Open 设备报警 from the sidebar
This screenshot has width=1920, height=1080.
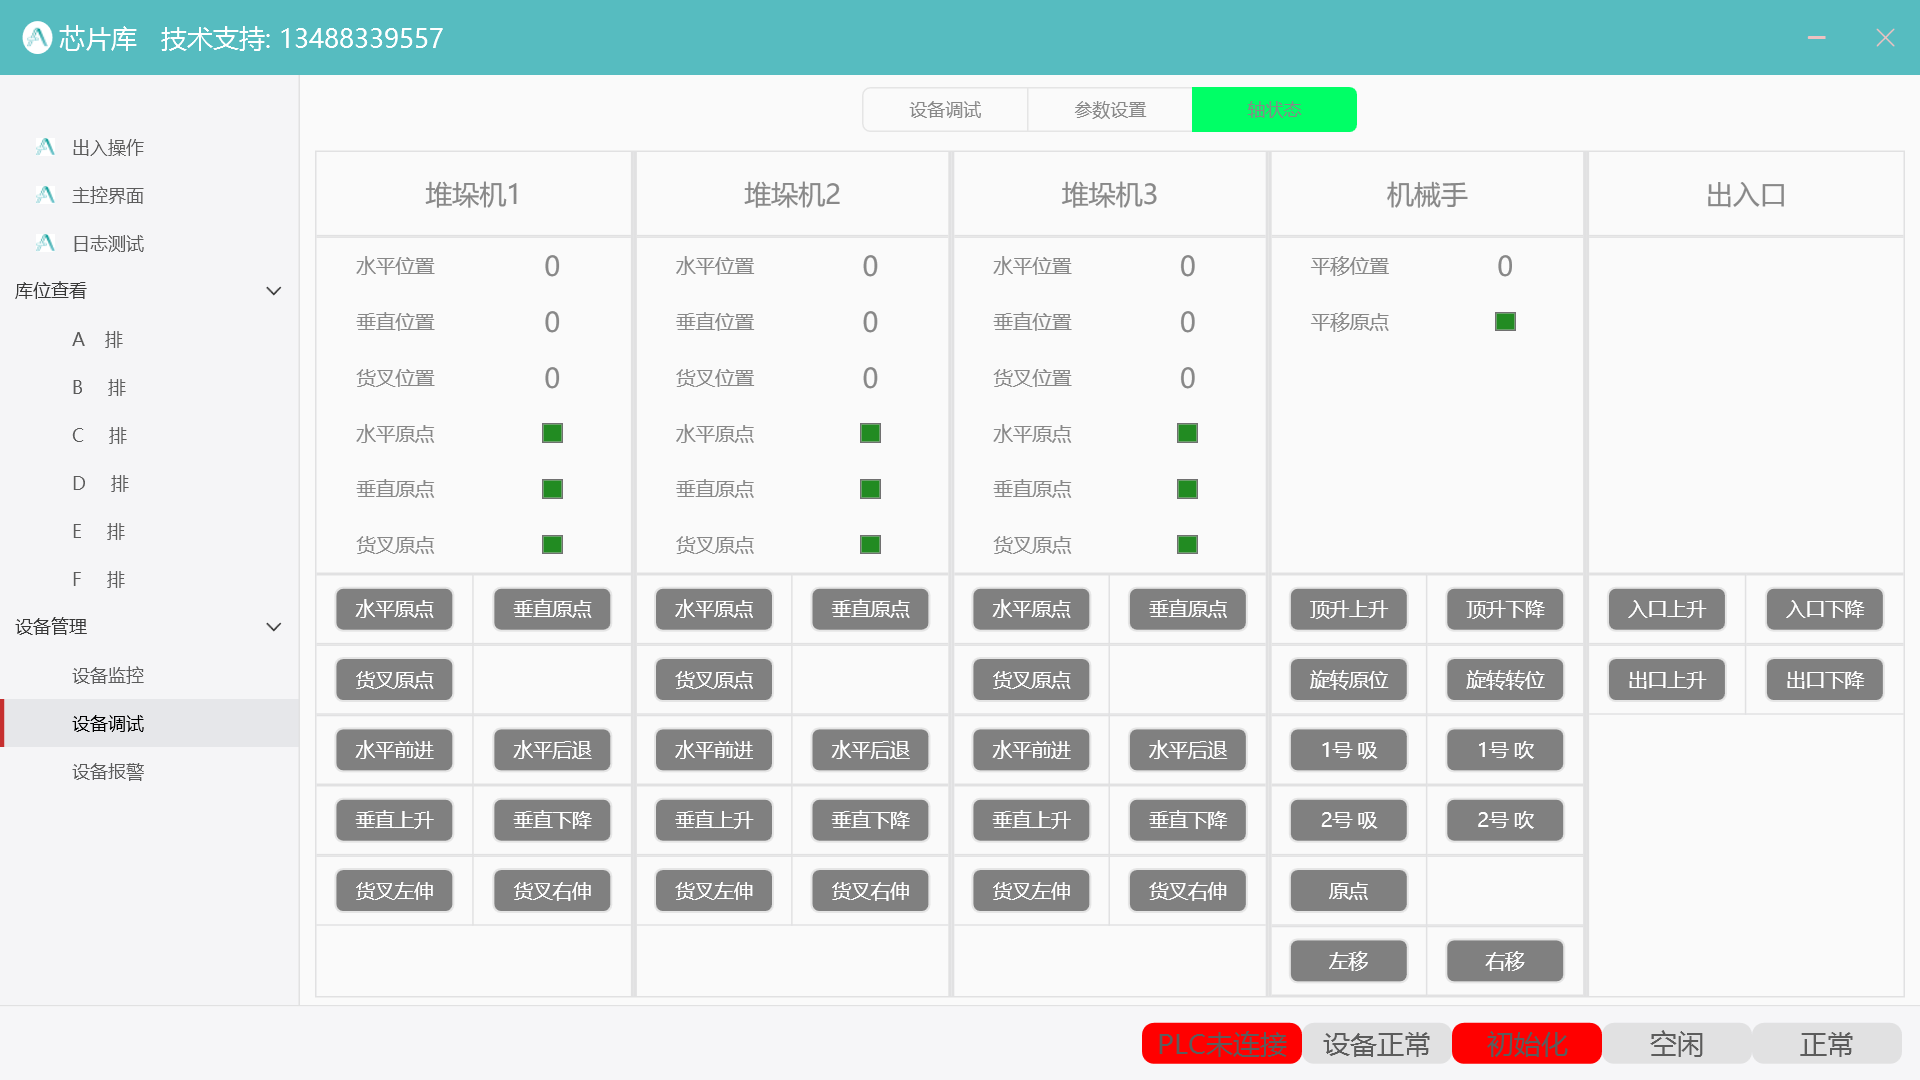(107, 771)
